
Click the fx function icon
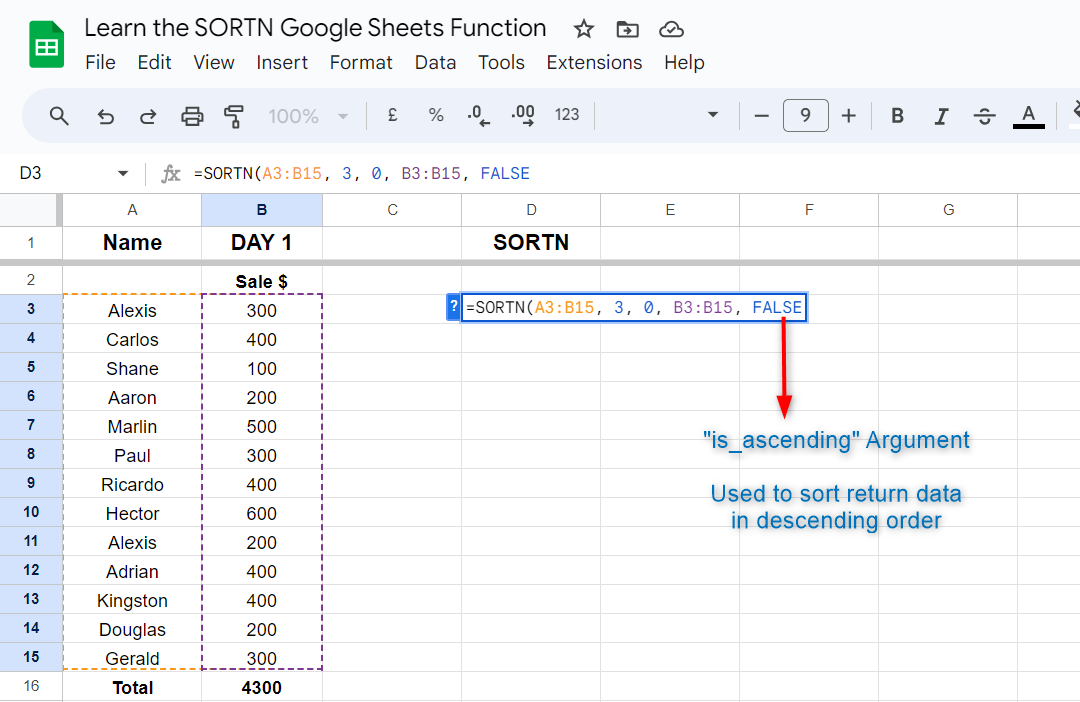coord(170,174)
